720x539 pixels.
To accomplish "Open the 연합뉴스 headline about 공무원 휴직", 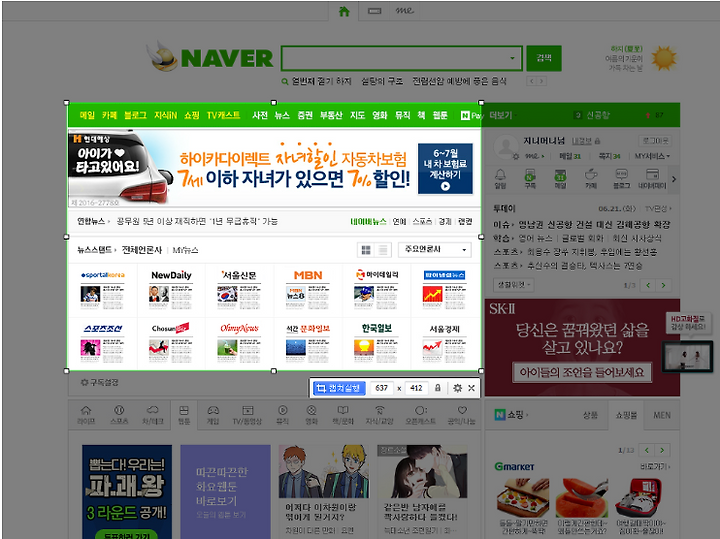I will [197, 221].
